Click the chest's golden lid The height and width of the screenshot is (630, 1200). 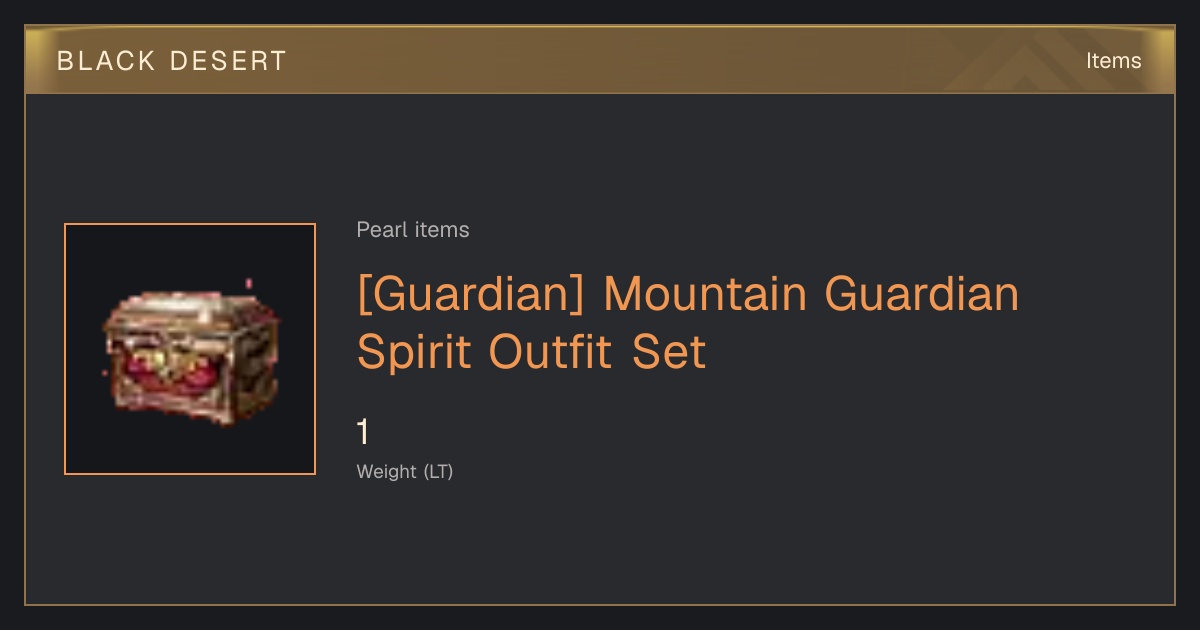click(x=190, y=311)
